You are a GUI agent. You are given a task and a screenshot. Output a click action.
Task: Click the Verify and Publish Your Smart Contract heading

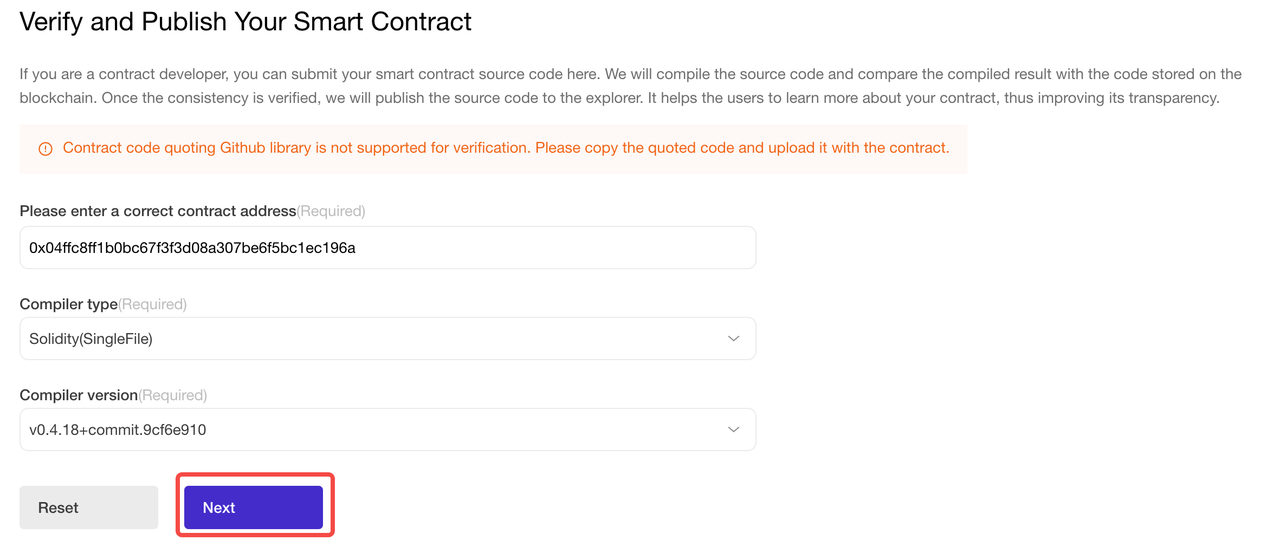tap(246, 22)
